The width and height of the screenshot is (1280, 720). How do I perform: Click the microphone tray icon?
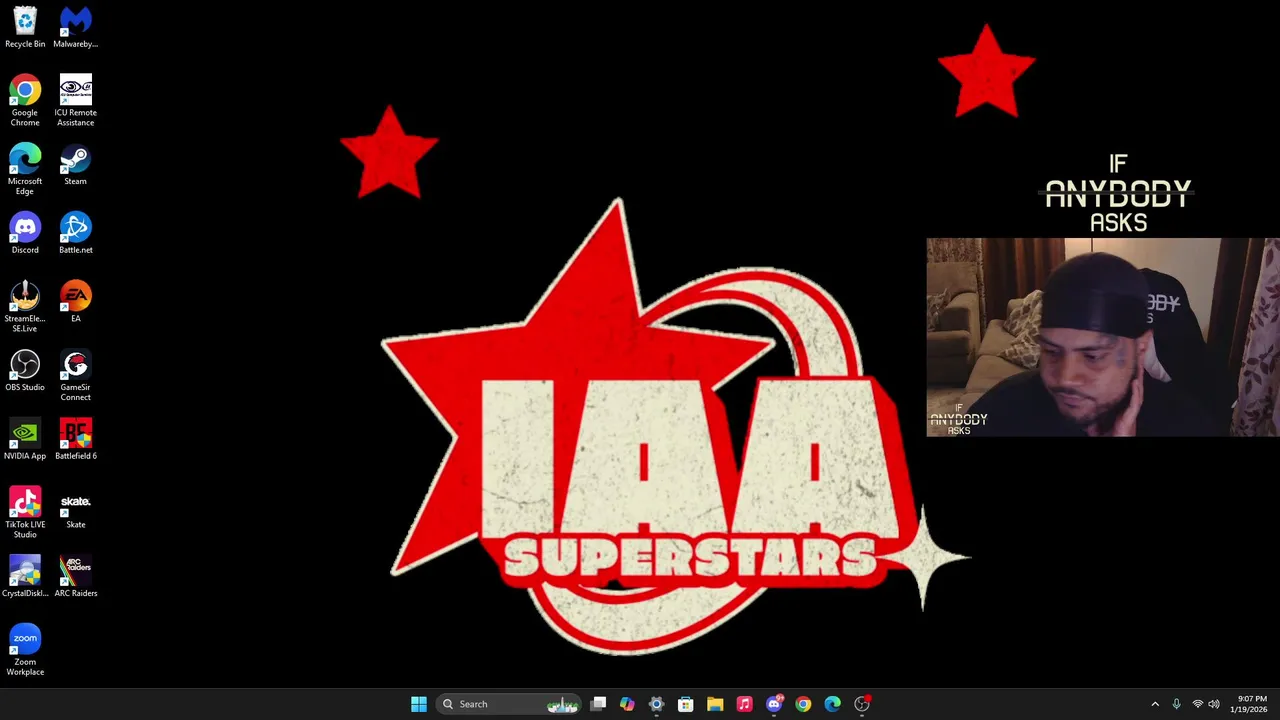[x=1177, y=704]
